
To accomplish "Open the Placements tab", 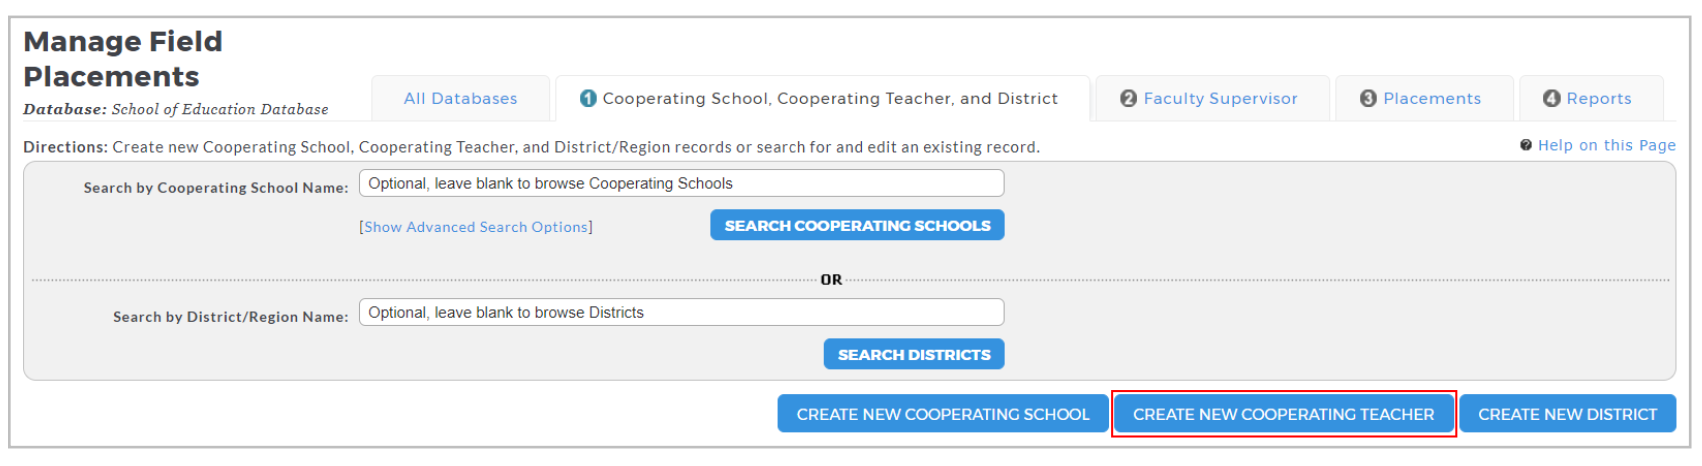I will click(x=1424, y=98).
